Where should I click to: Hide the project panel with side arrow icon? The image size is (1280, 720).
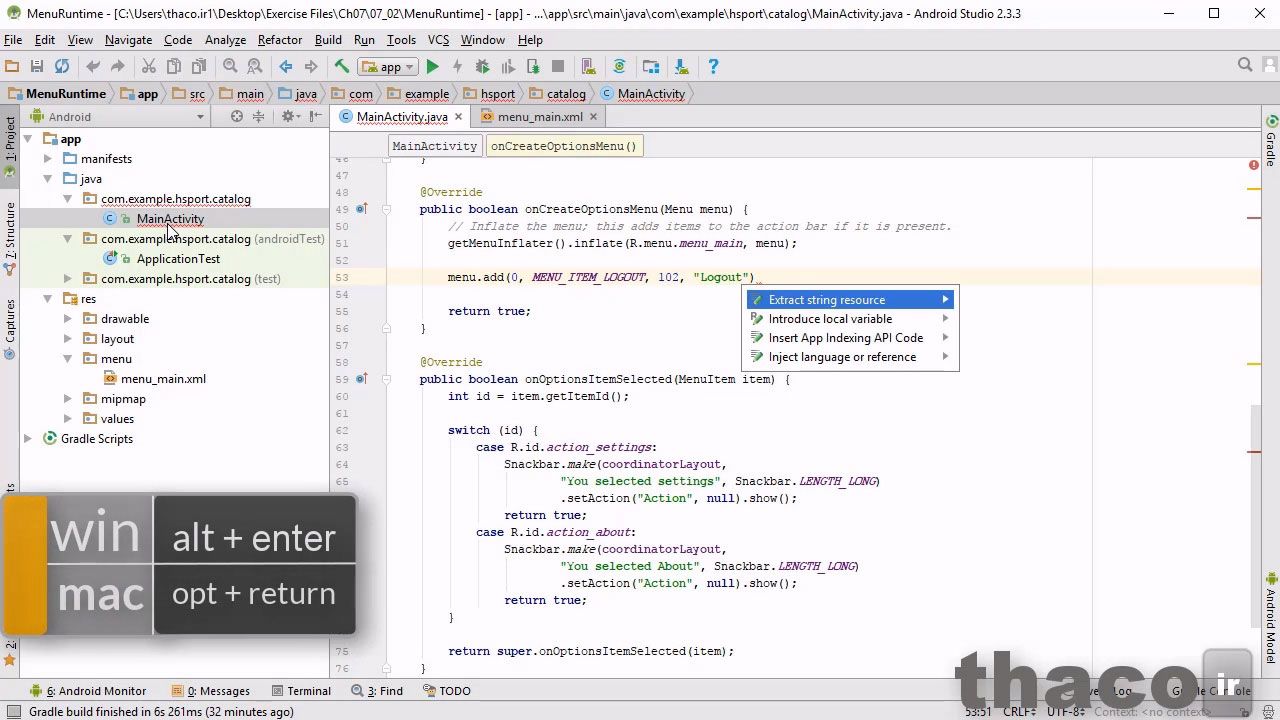316,116
